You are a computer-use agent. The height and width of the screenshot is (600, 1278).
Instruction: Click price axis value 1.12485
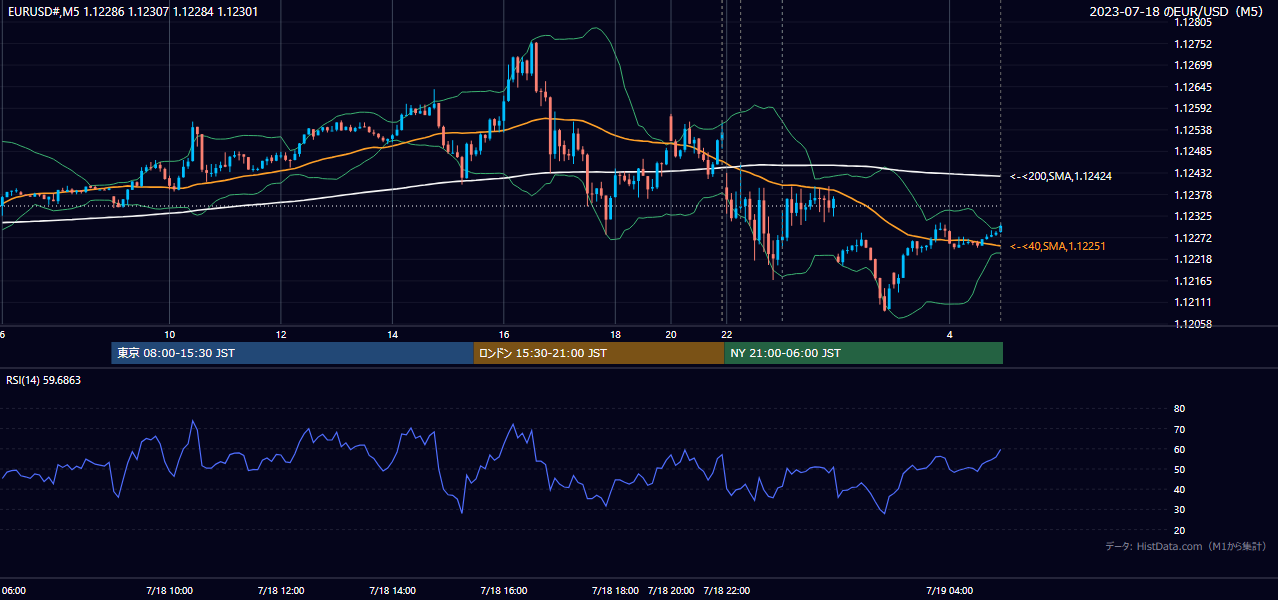tap(1193, 151)
